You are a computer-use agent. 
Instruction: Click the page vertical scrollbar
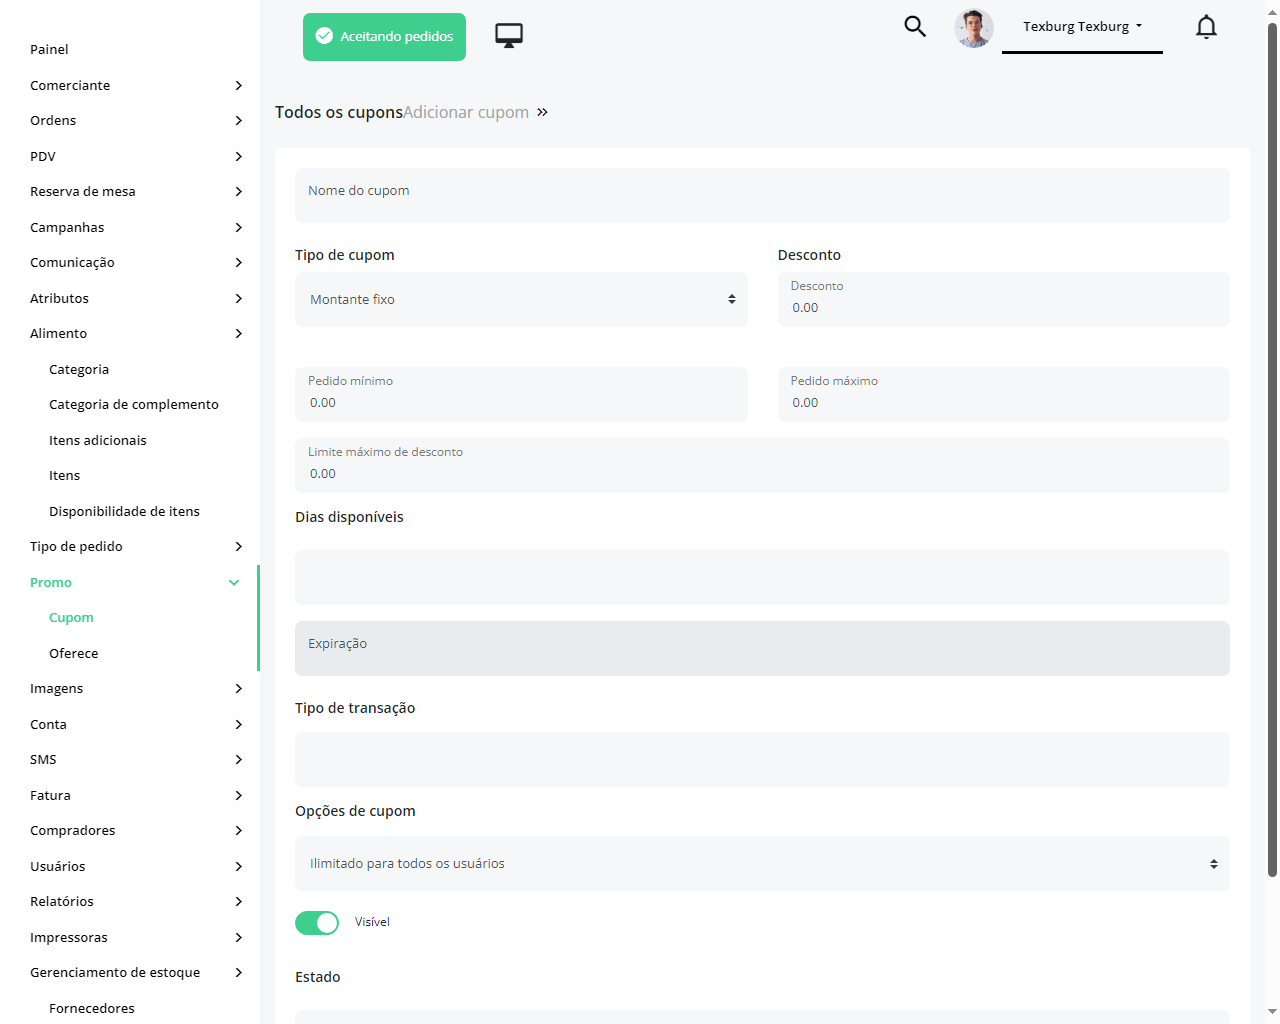1272,450
